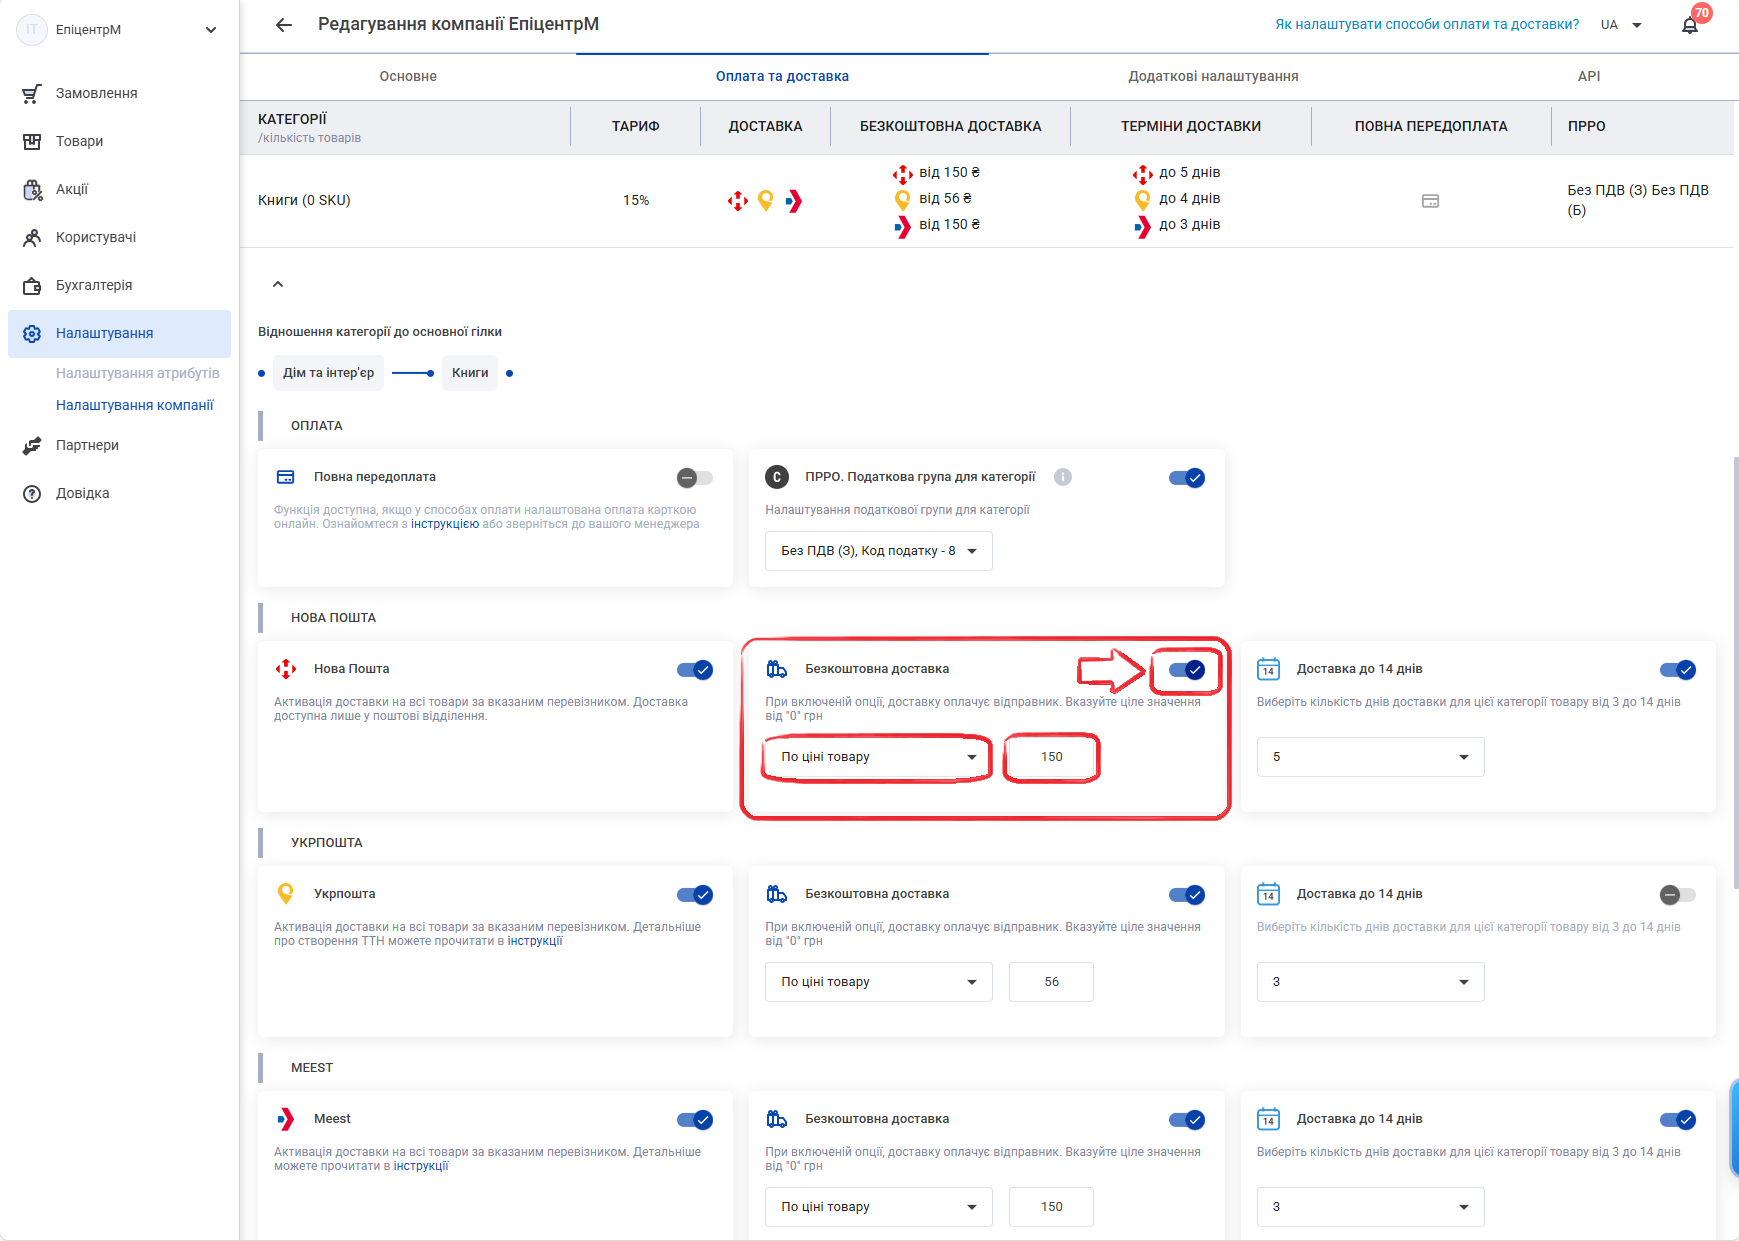Open the UA language dropdown

pos(1621,25)
